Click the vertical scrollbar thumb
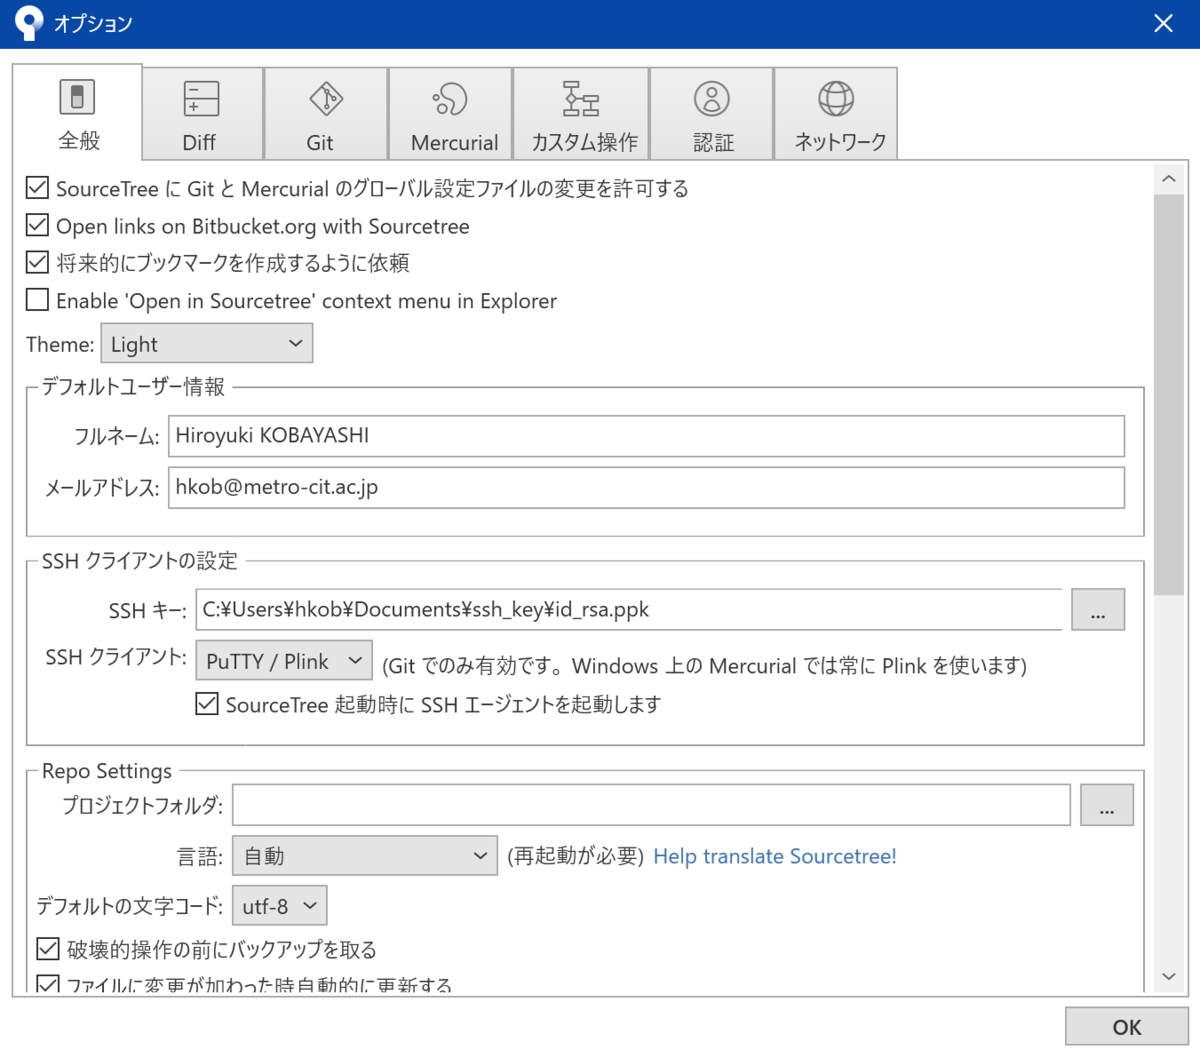 click(1168, 395)
